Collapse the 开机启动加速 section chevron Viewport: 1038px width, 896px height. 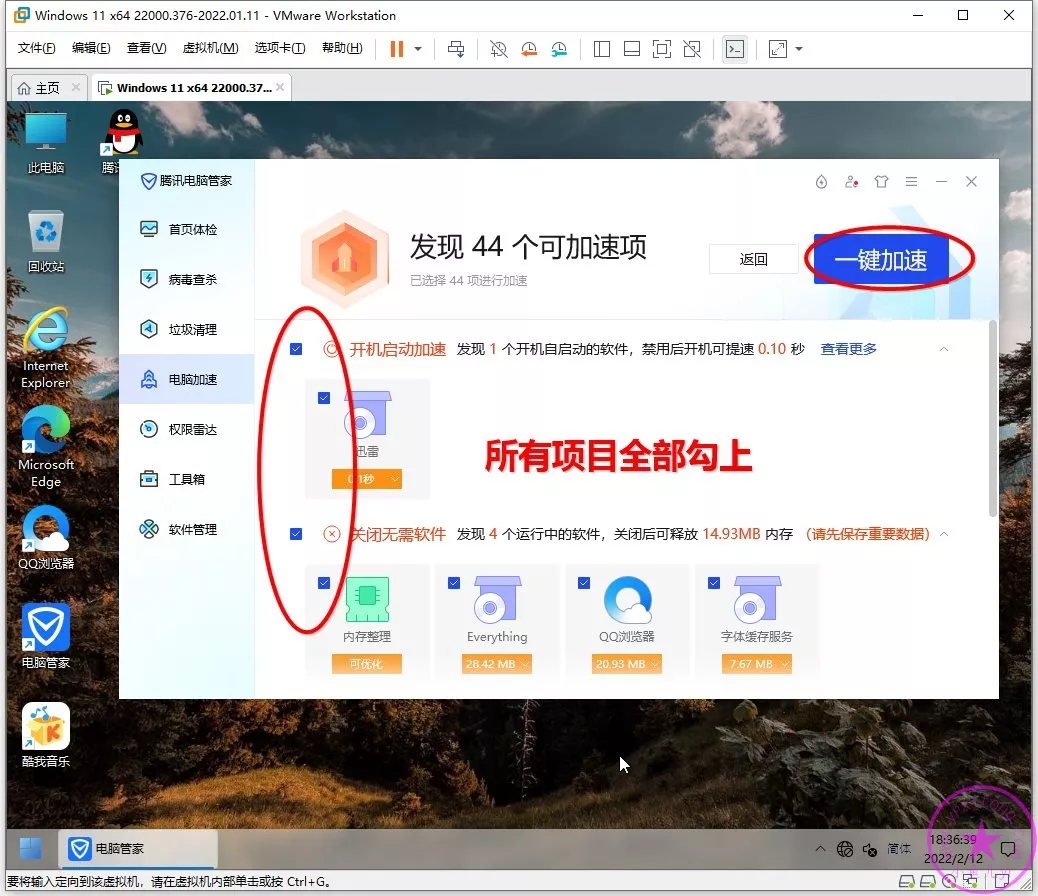click(942, 349)
